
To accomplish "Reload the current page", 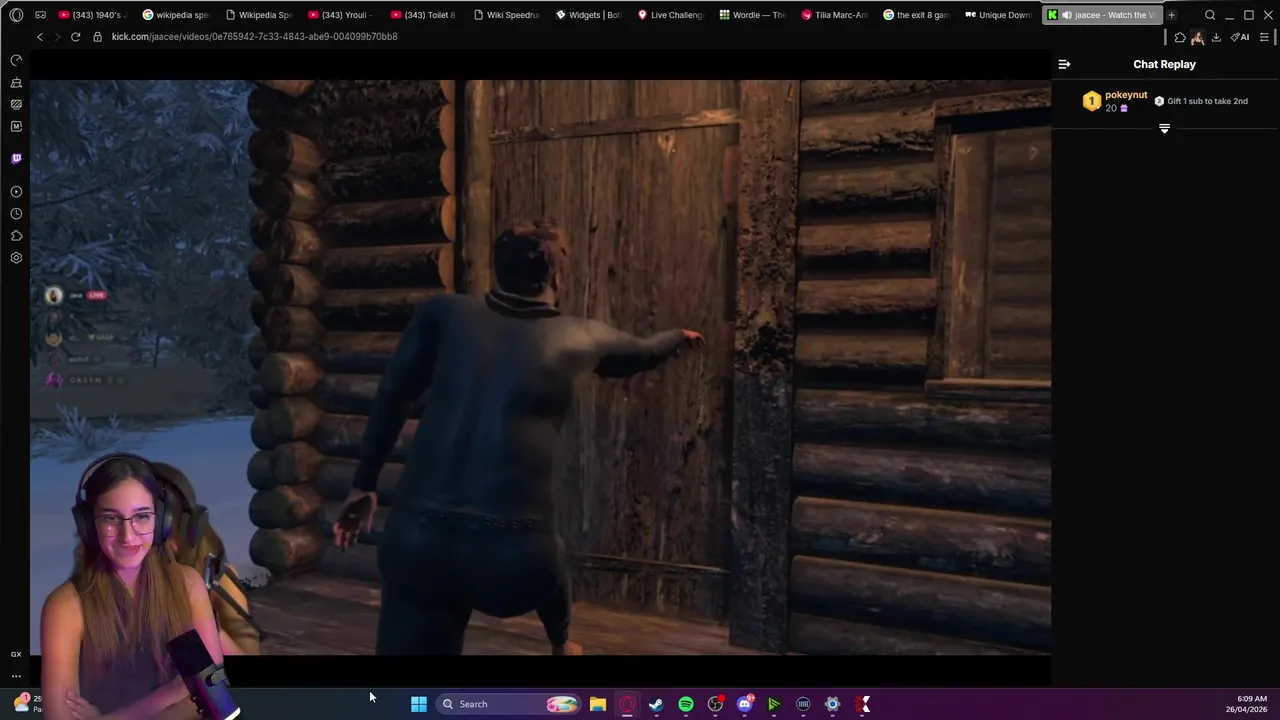I will [x=75, y=37].
